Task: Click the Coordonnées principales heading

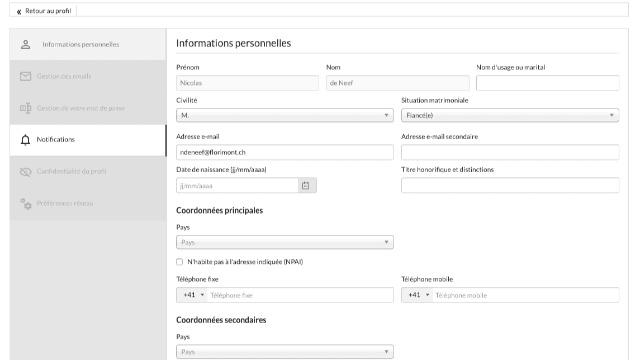Action: coord(220,211)
